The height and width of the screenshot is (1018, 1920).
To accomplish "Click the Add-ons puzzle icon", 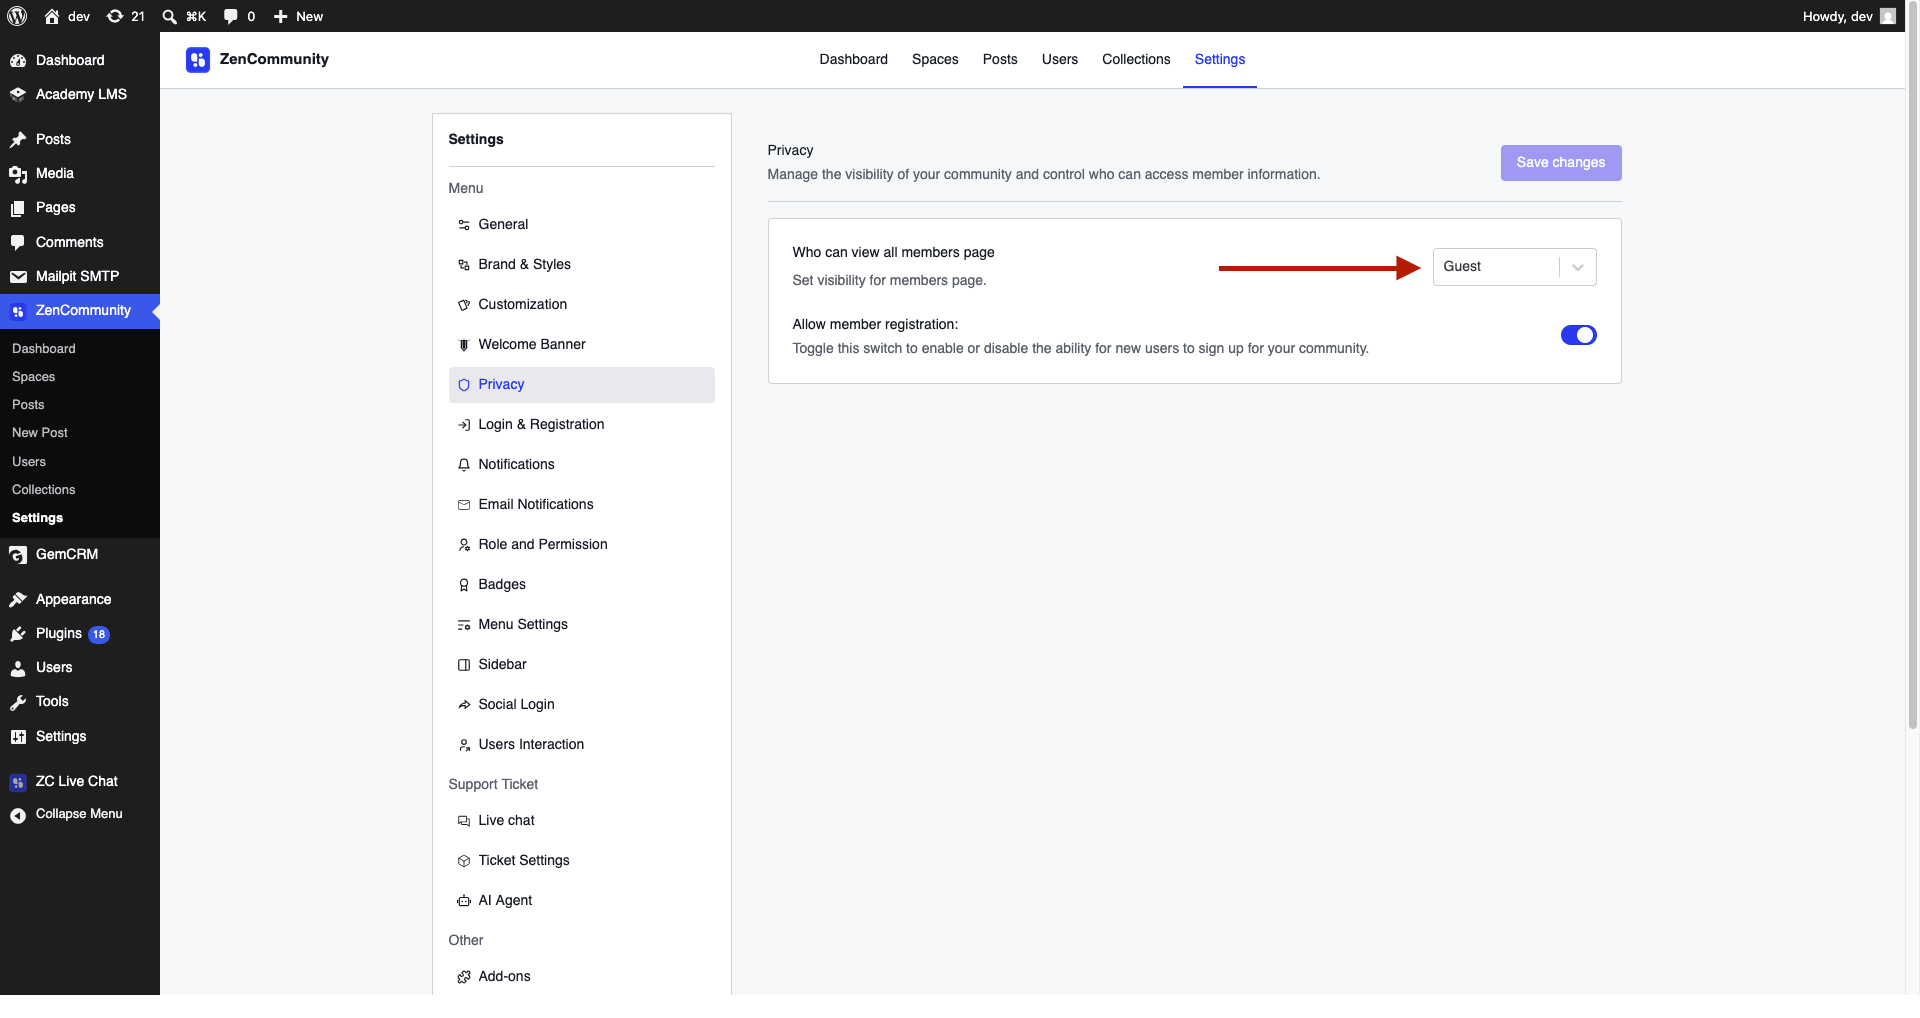I will (x=464, y=977).
